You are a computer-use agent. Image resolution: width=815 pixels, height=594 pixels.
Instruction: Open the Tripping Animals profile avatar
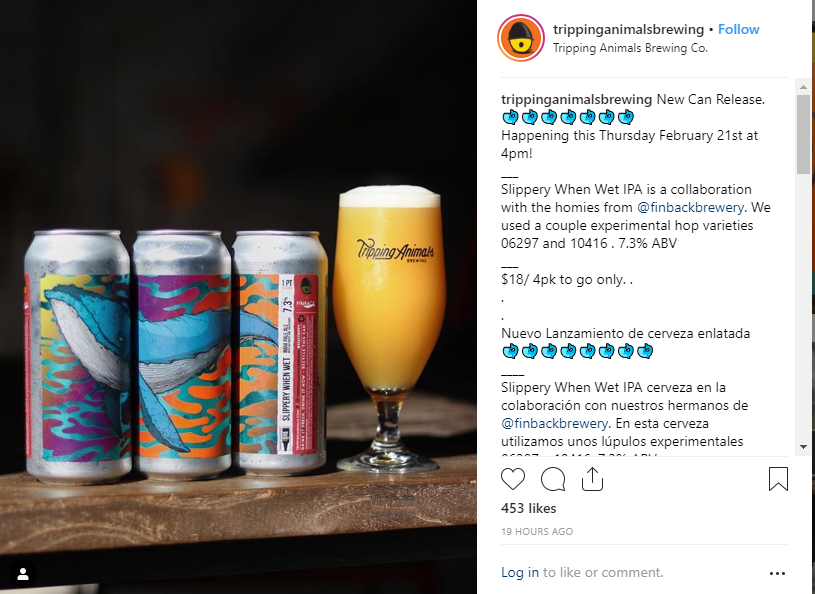pos(521,38)
